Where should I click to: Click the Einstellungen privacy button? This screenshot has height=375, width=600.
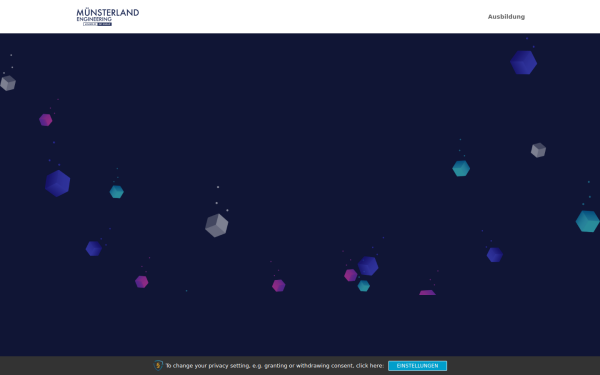tap(417, 366)
